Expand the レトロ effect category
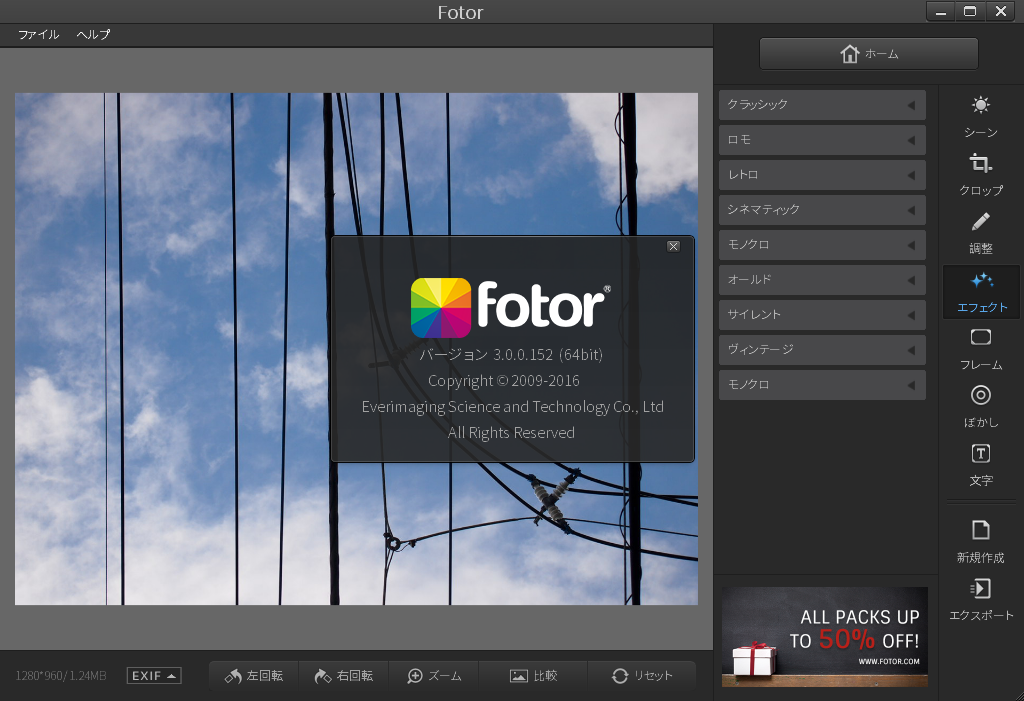 (822, 174)
